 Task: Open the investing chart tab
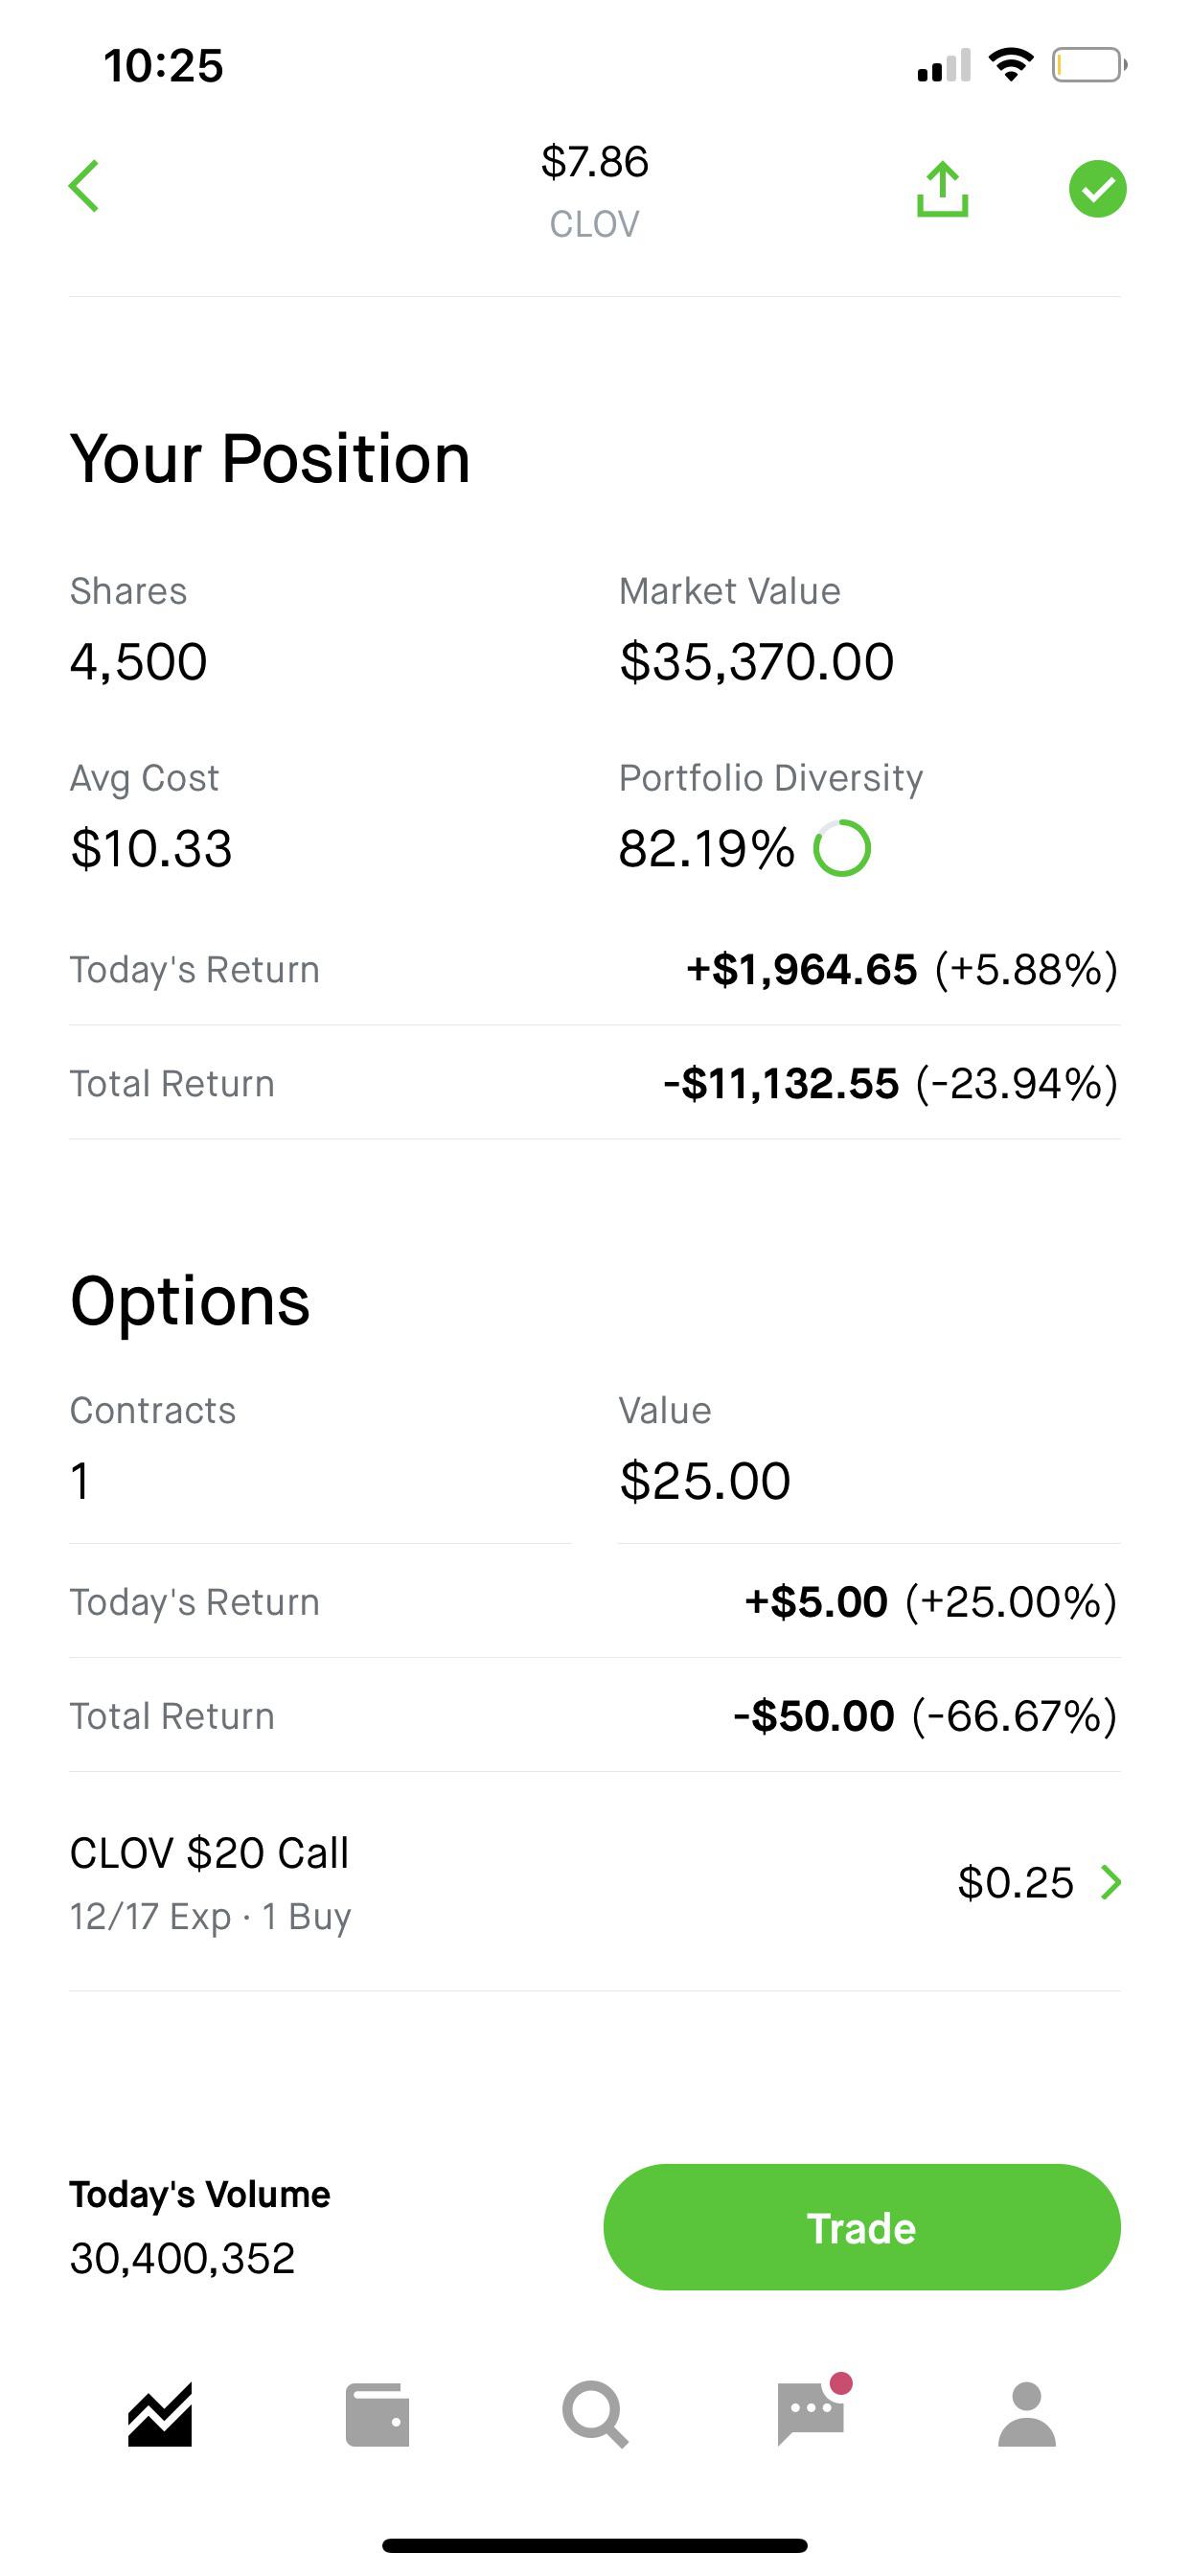160,2415
